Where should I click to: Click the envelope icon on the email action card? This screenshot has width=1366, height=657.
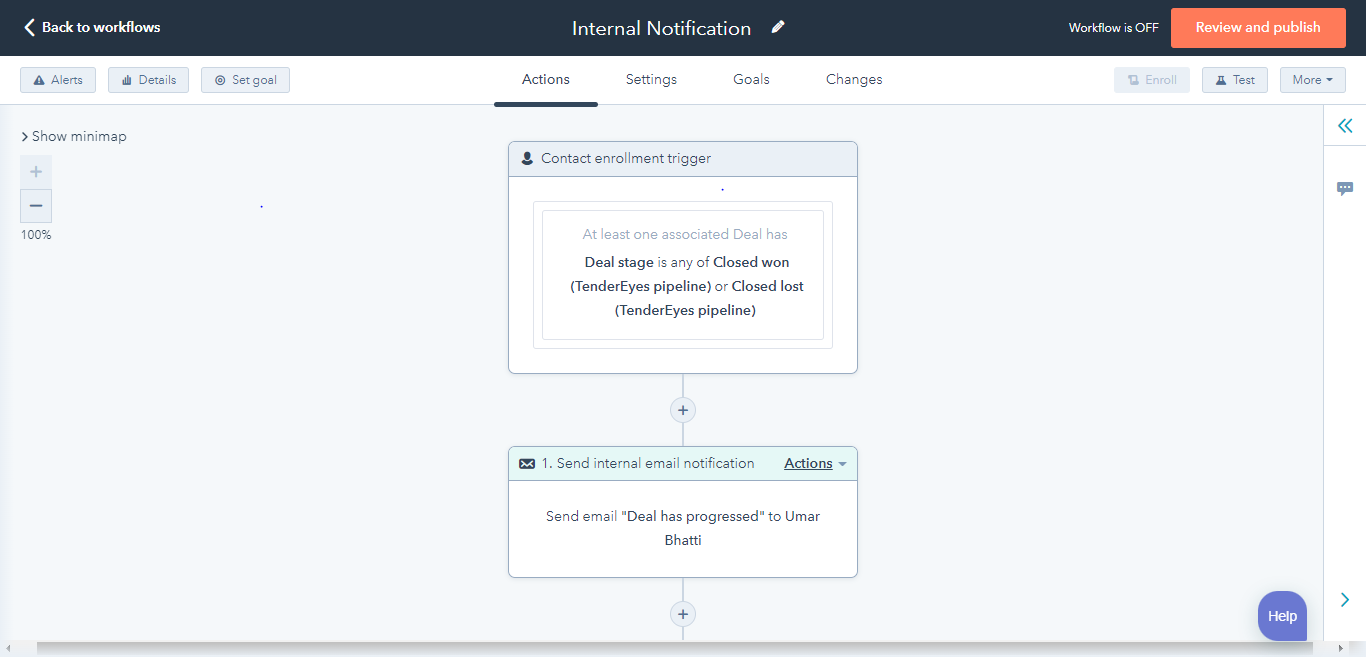527,463
